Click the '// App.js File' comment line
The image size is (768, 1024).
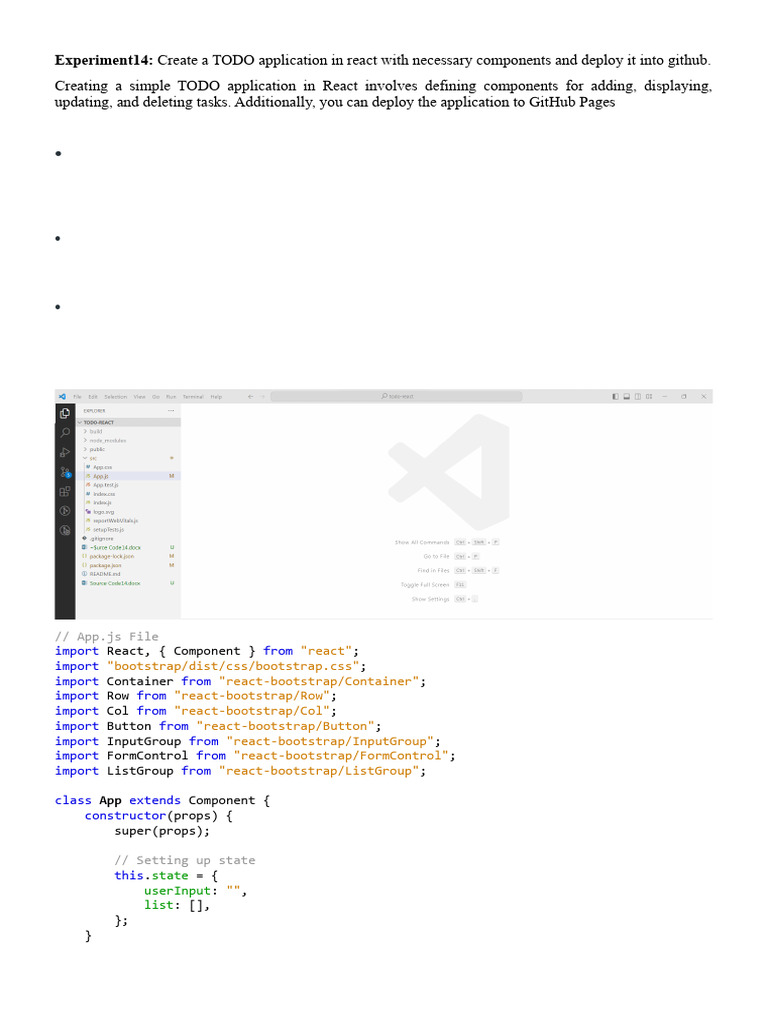tap(106, 636)
